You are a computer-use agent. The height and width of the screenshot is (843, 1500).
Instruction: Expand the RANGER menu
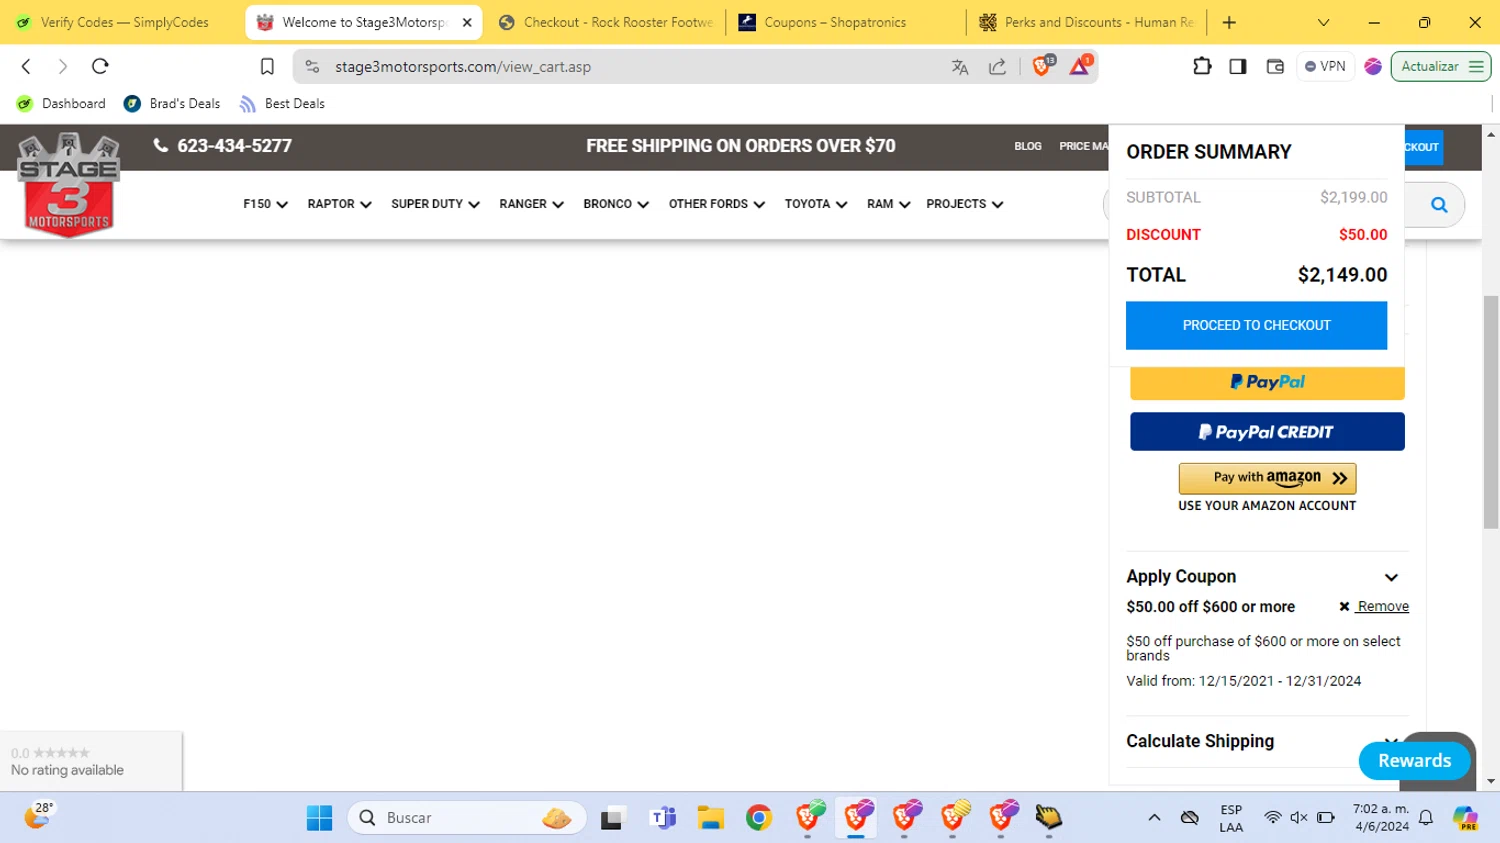(x=531, y=204)
